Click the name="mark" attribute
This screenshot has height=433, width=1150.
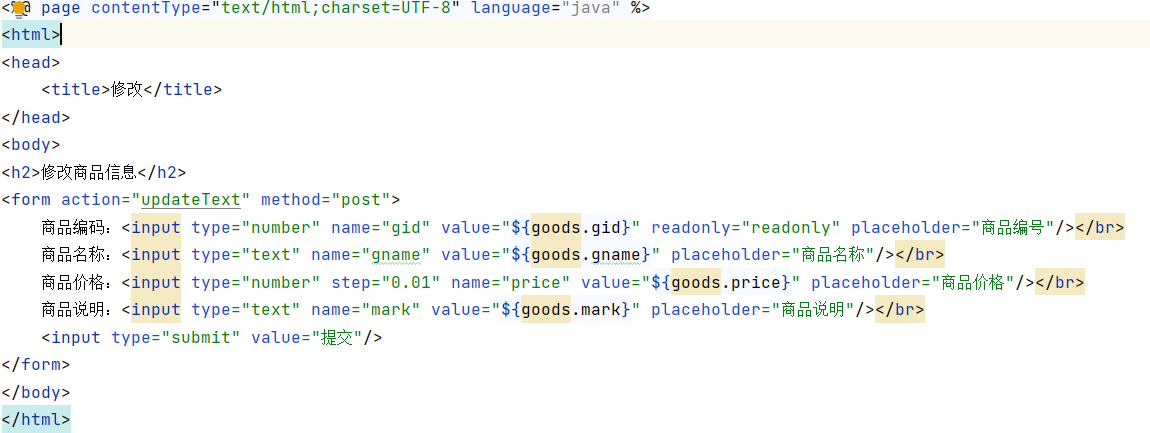[366, 310]
